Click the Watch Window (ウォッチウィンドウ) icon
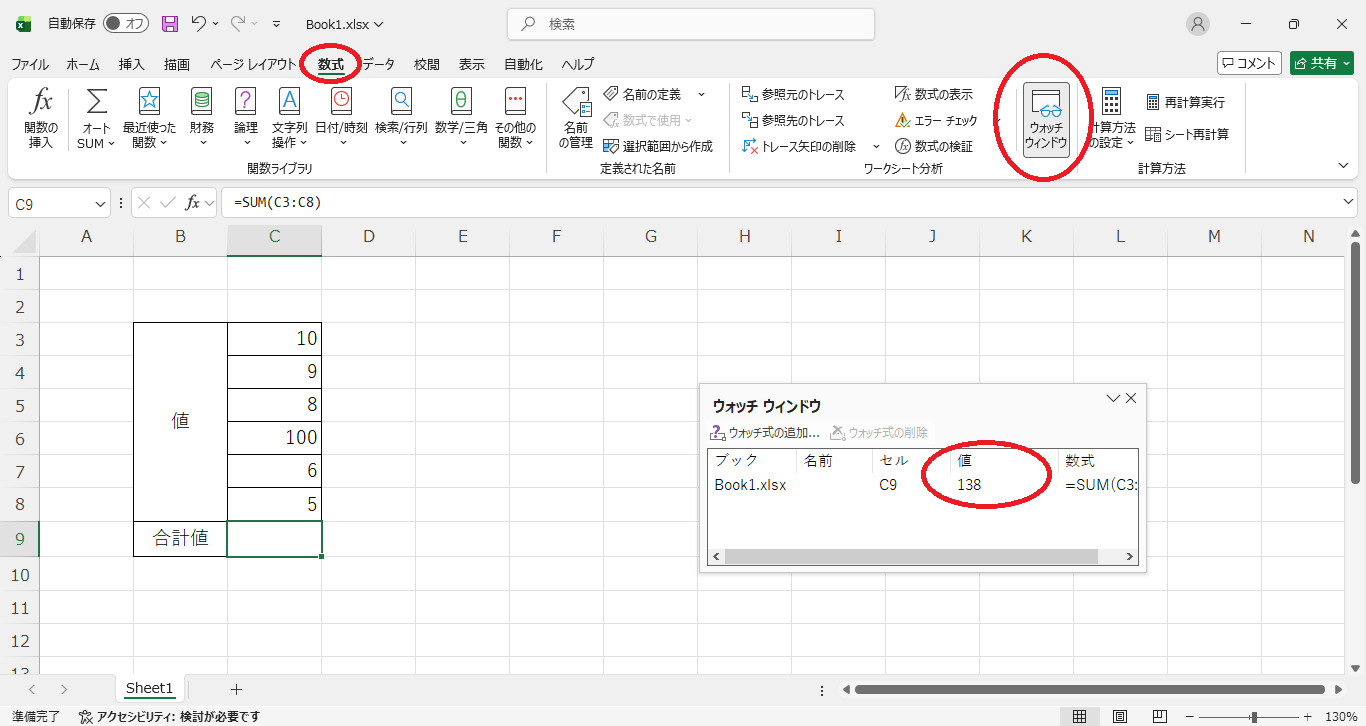The image size is (1366, 726). (x=1046, y=119)
